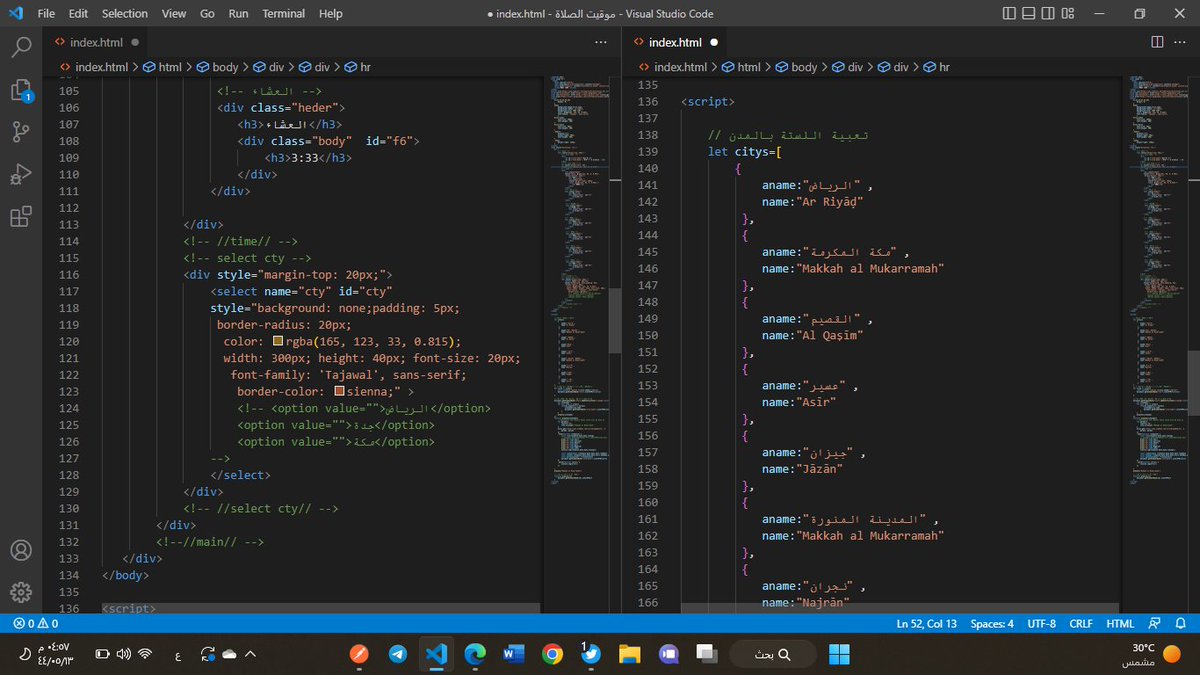This screenshot has width=1200, height=675.
Task: Change language mode from HTML in status bar
Action: [1119, 624]
